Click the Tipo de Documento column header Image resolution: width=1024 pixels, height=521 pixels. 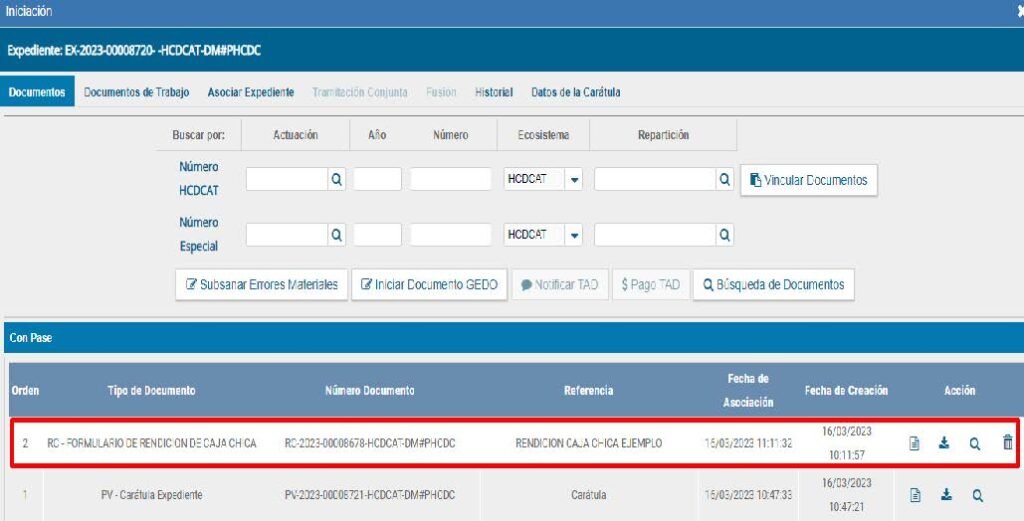[x=152, y=390]
